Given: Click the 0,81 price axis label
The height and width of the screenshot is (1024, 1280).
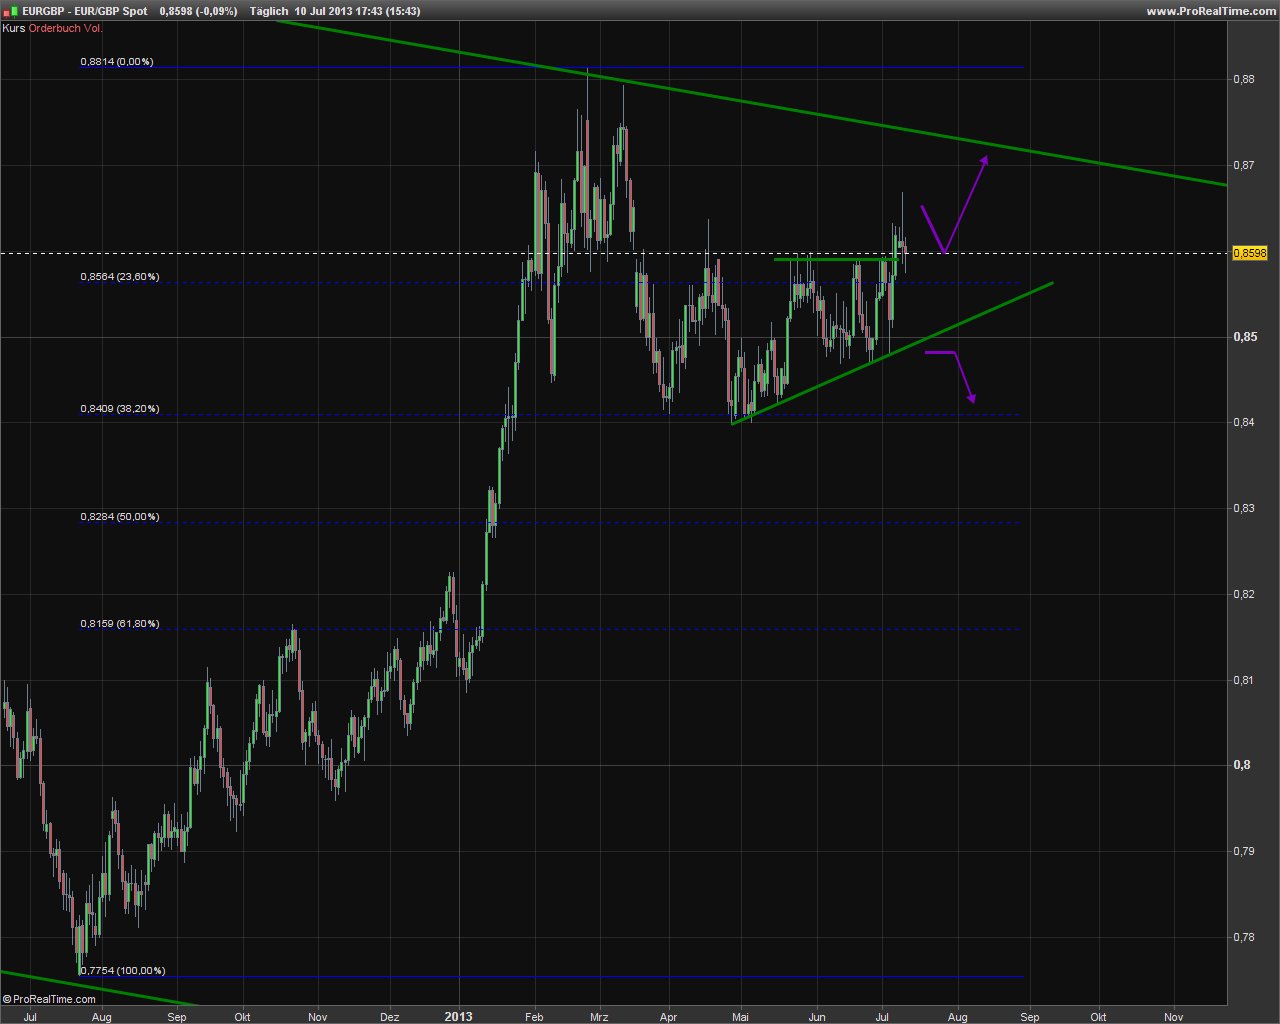Looking at the screenshot, I should [1242, 680].
